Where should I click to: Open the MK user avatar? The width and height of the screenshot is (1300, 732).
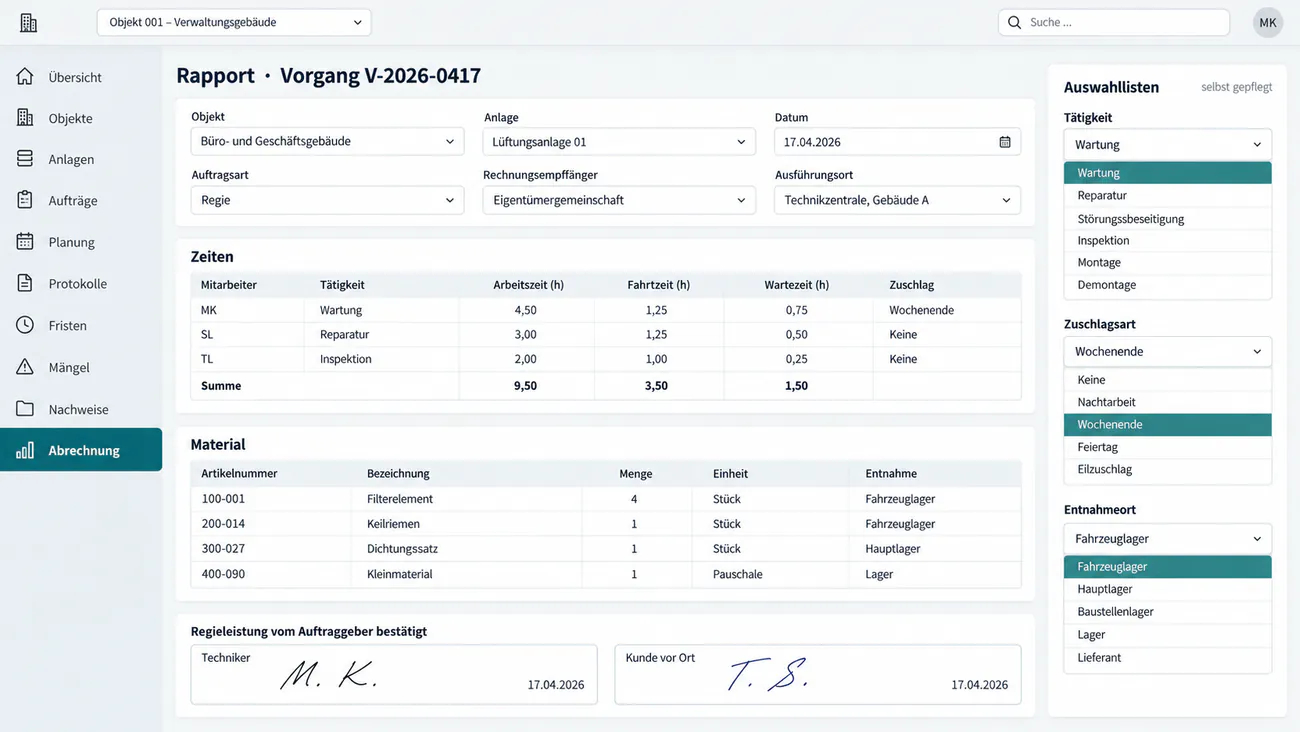(x=1268, y=22)
